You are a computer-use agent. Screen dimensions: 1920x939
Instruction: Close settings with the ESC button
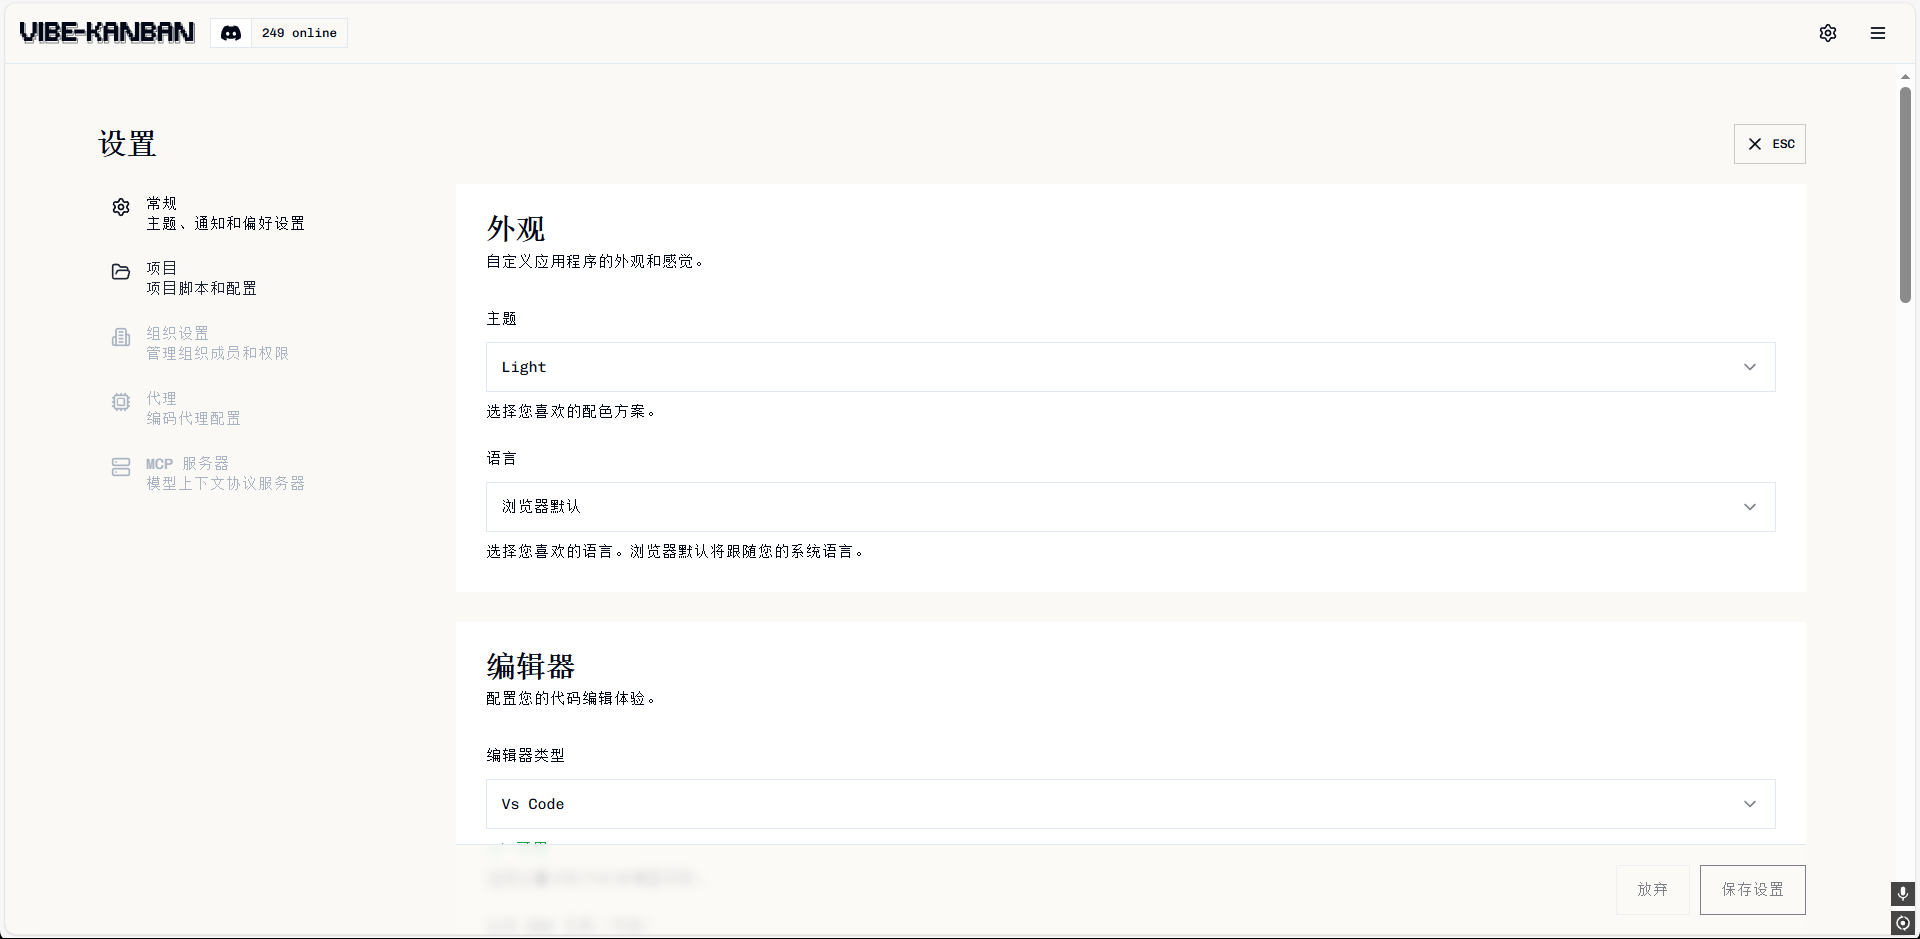click(1769, 144)
